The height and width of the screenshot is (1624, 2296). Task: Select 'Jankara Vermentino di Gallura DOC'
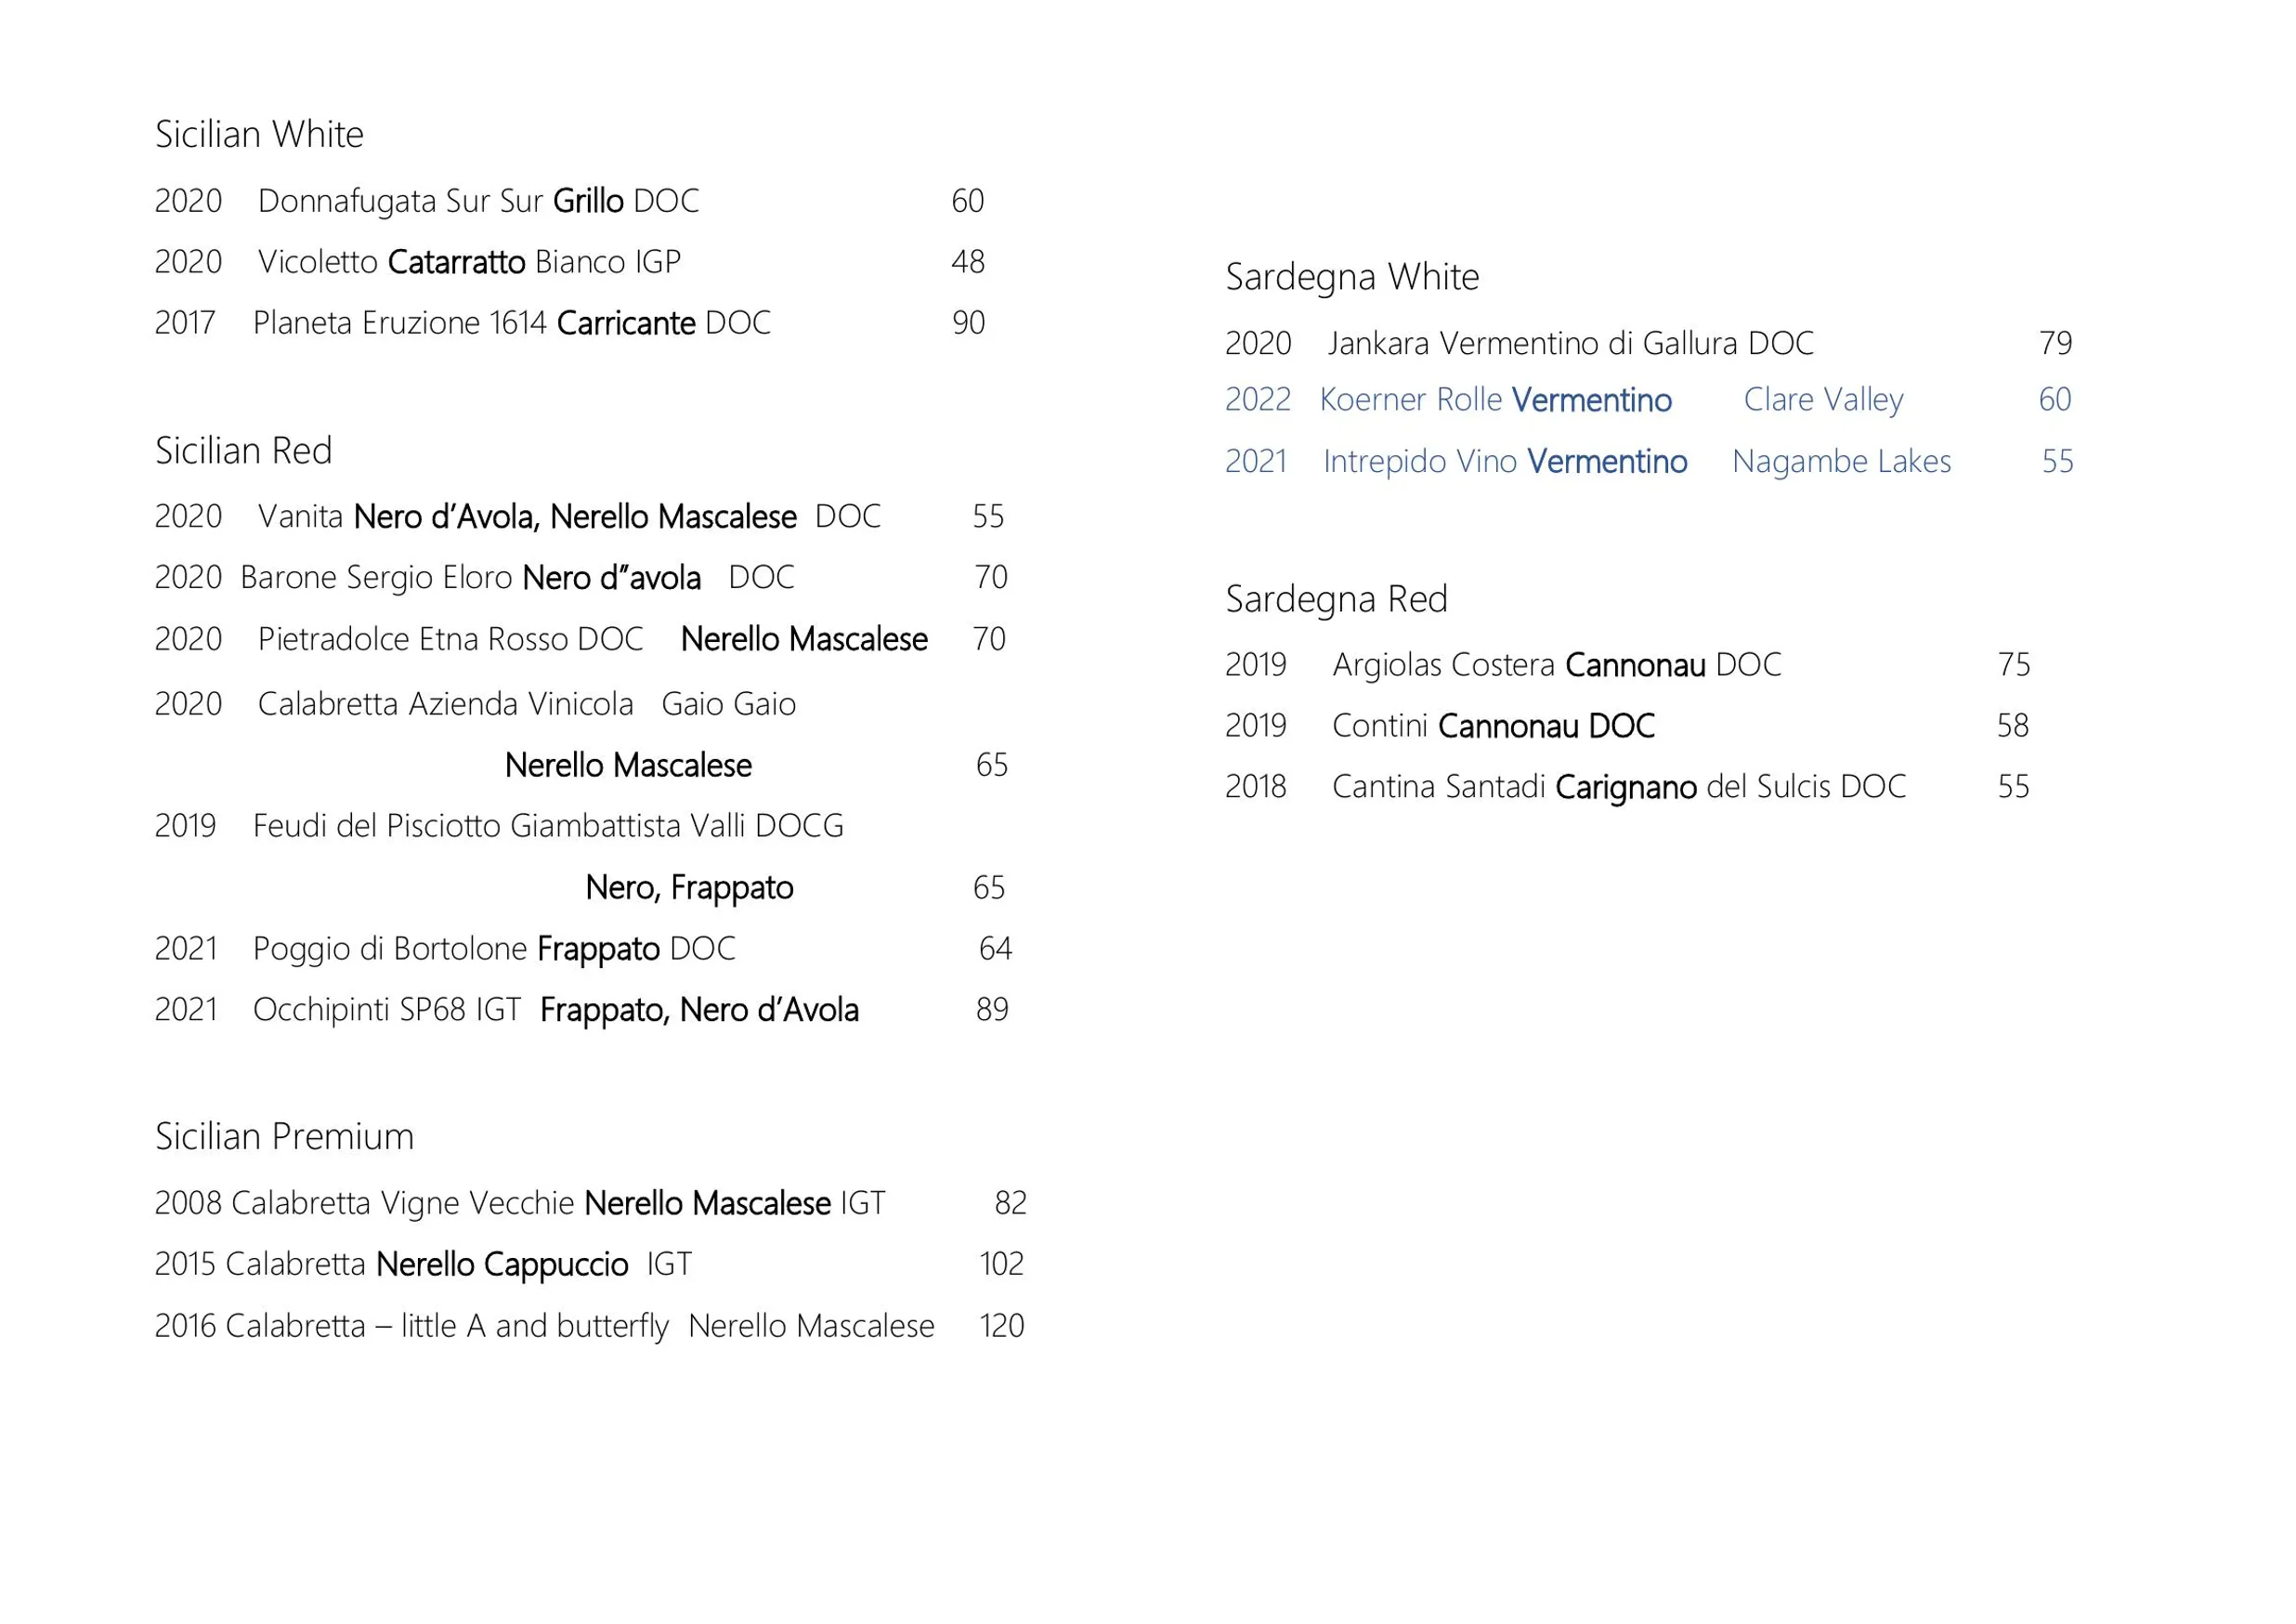[1570, 344]
